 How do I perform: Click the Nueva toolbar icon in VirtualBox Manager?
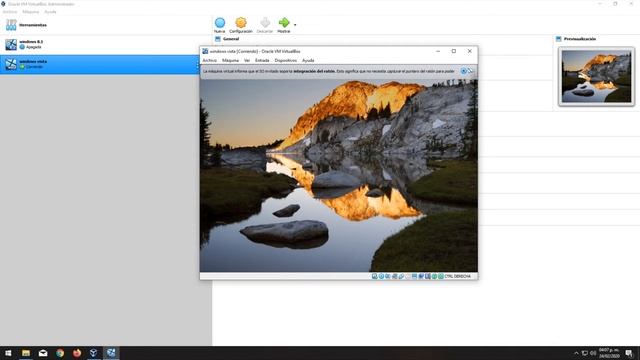tap(220, 22)
